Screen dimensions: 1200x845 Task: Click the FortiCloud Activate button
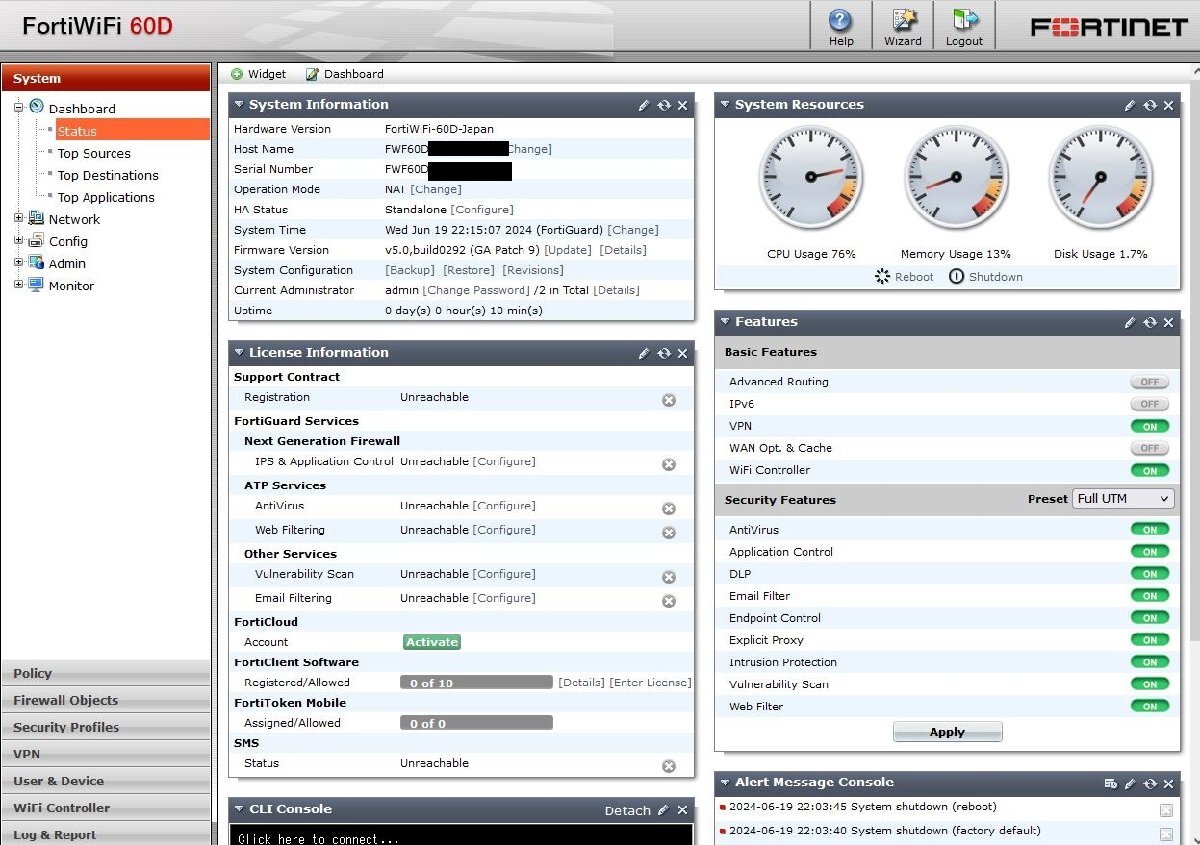pyautogui.click(x=432, y=642)
